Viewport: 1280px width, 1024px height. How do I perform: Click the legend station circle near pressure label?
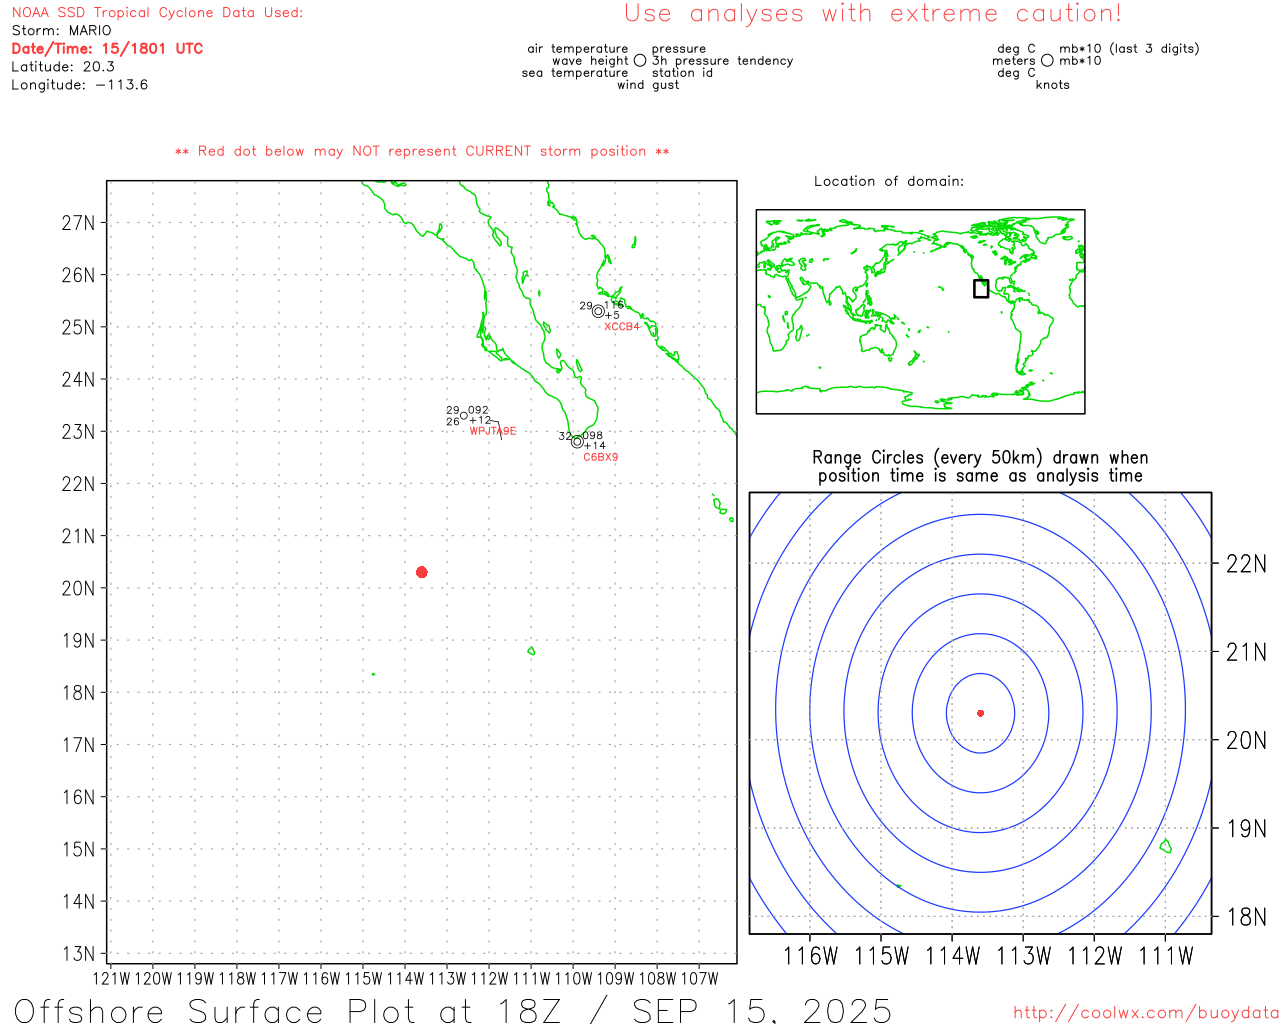pos(640,61)
